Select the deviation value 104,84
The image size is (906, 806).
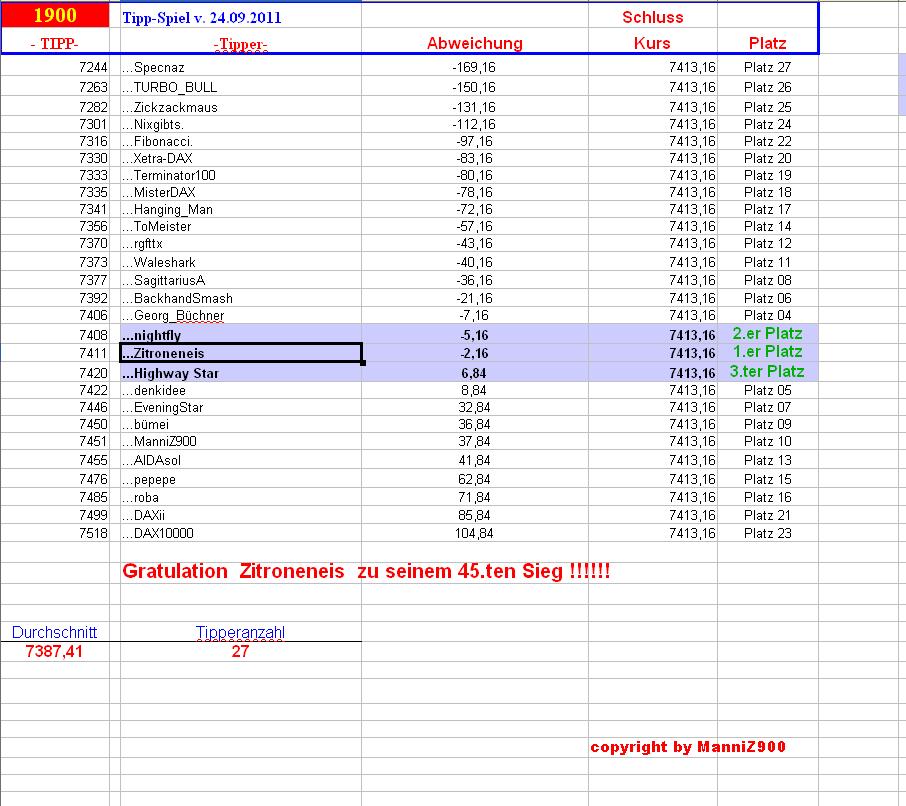pyautogui.click(x=474, y=533)
